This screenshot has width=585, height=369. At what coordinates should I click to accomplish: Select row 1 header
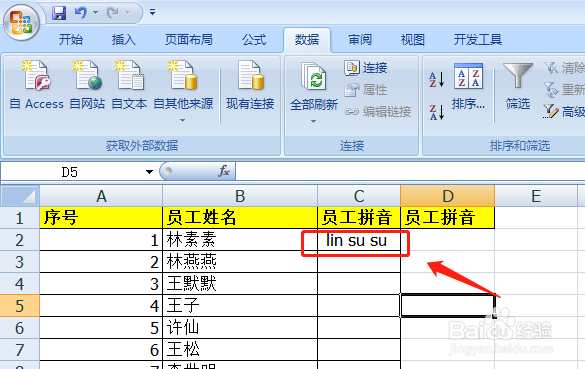pyautogui.click(x=20, y=218)
